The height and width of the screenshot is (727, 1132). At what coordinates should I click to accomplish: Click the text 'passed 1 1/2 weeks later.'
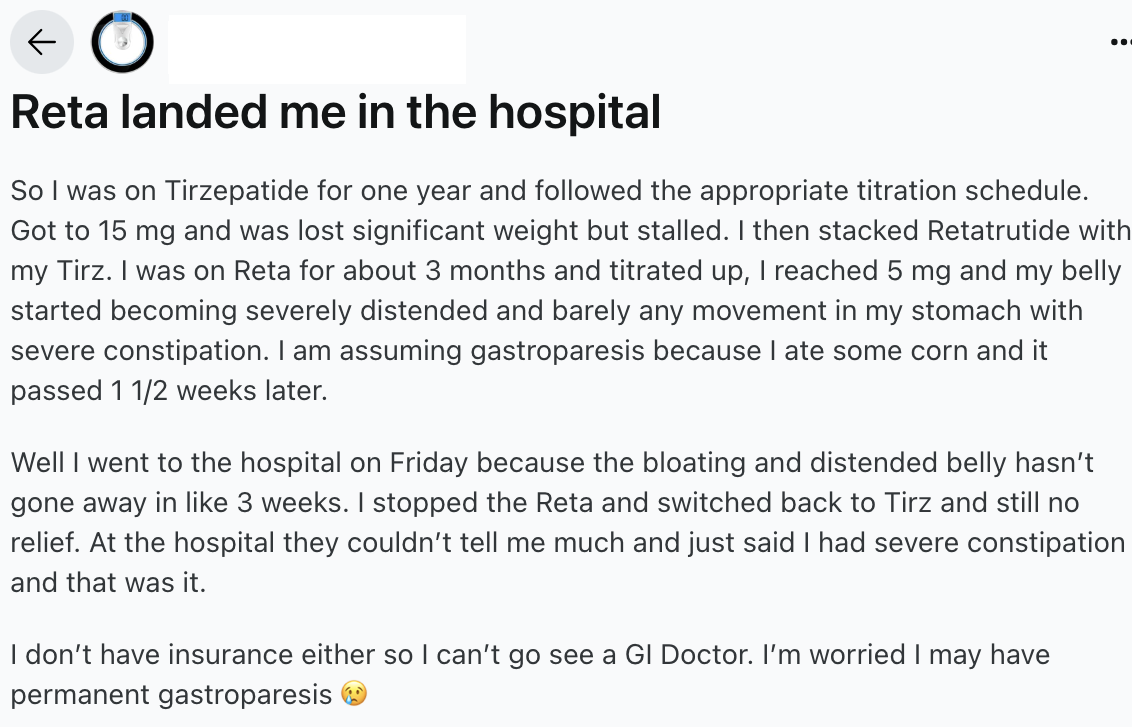click(x=169, y=391)
